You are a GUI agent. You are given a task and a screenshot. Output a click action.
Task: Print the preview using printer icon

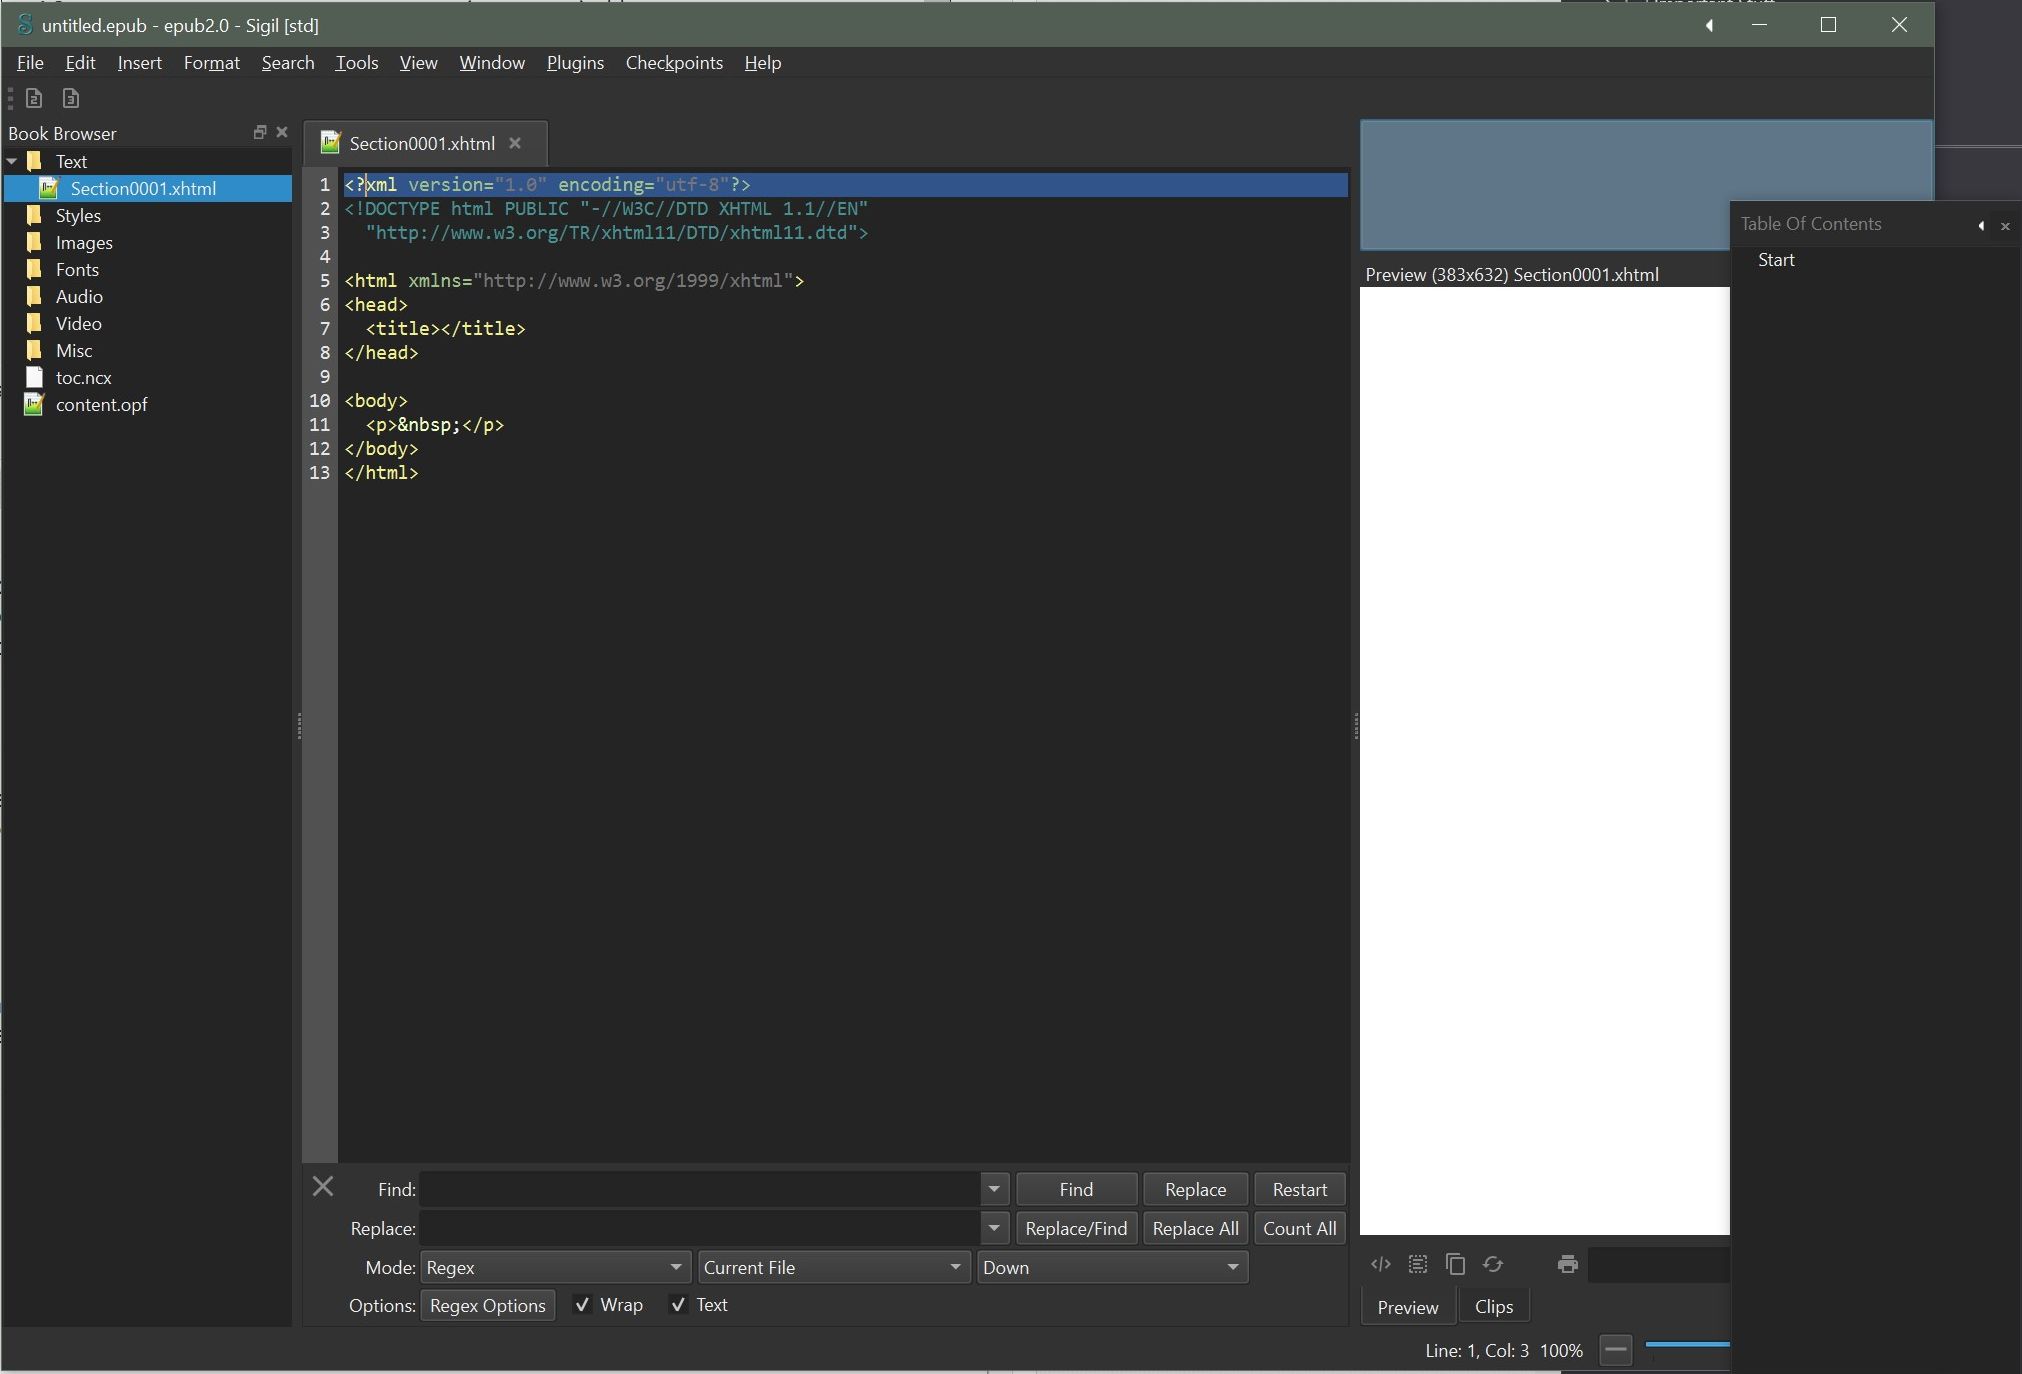coord(1567,1264)
